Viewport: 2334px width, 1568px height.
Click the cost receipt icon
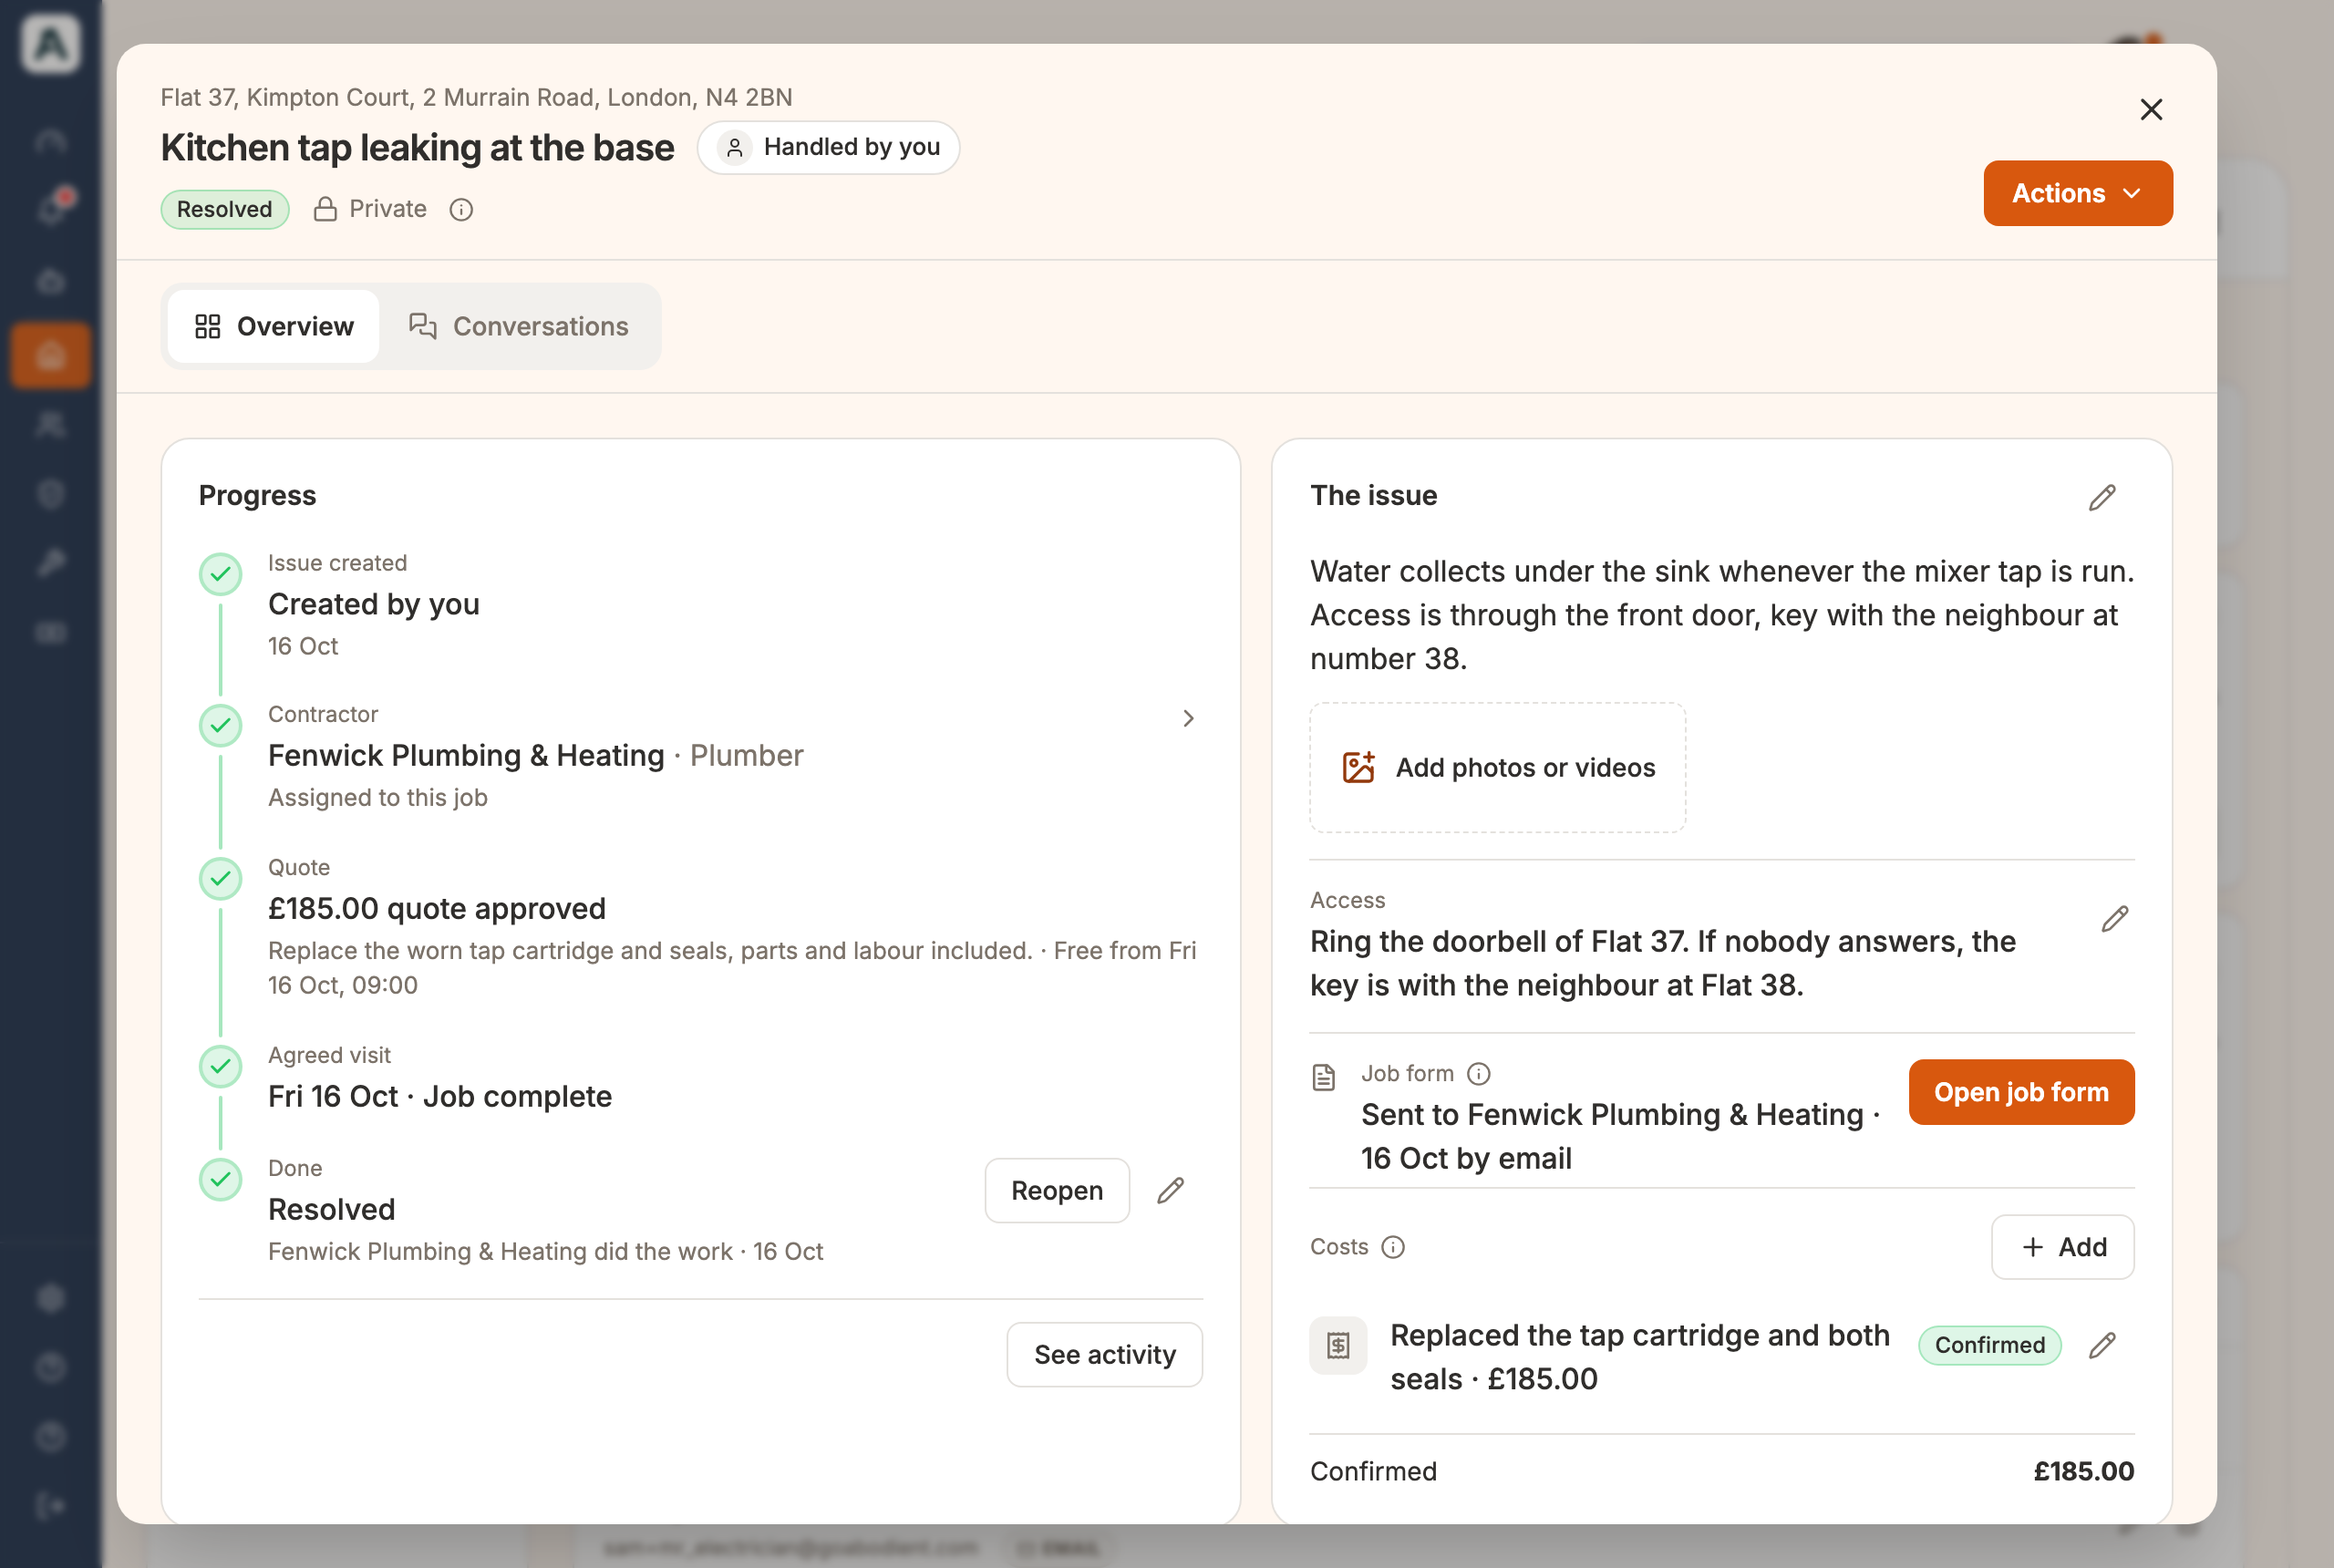pyautogui.click(x=1338, y=1345)
